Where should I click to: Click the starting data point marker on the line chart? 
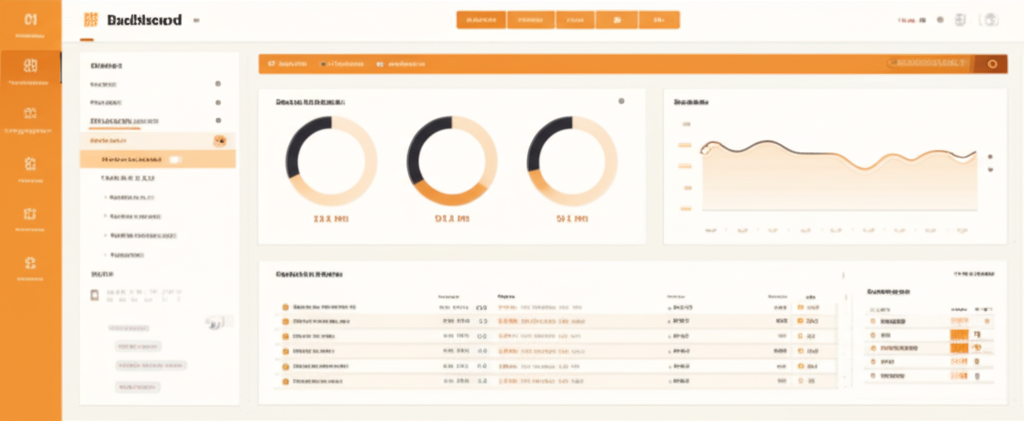pos(705,149)
